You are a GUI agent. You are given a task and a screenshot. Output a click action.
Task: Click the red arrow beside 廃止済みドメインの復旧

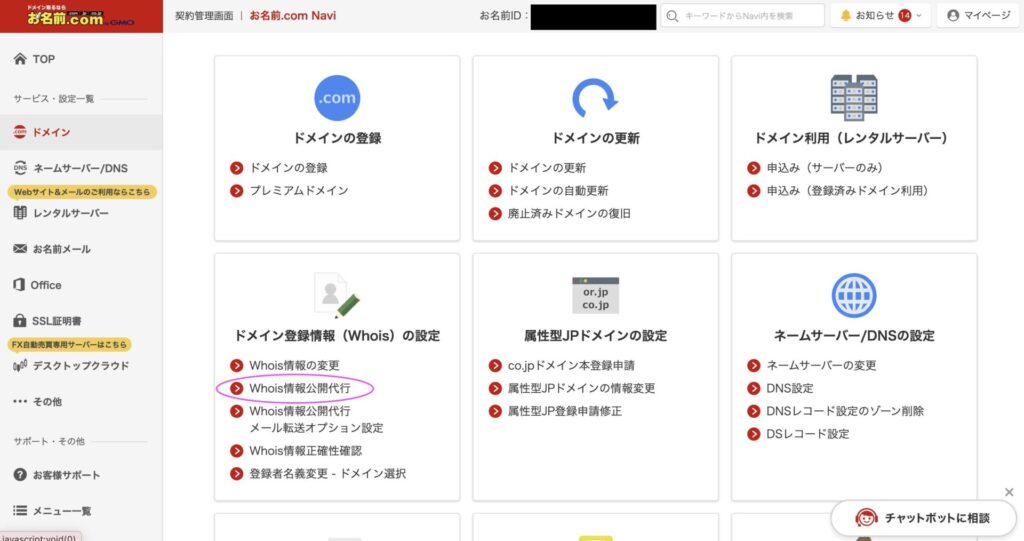point(495,214)
